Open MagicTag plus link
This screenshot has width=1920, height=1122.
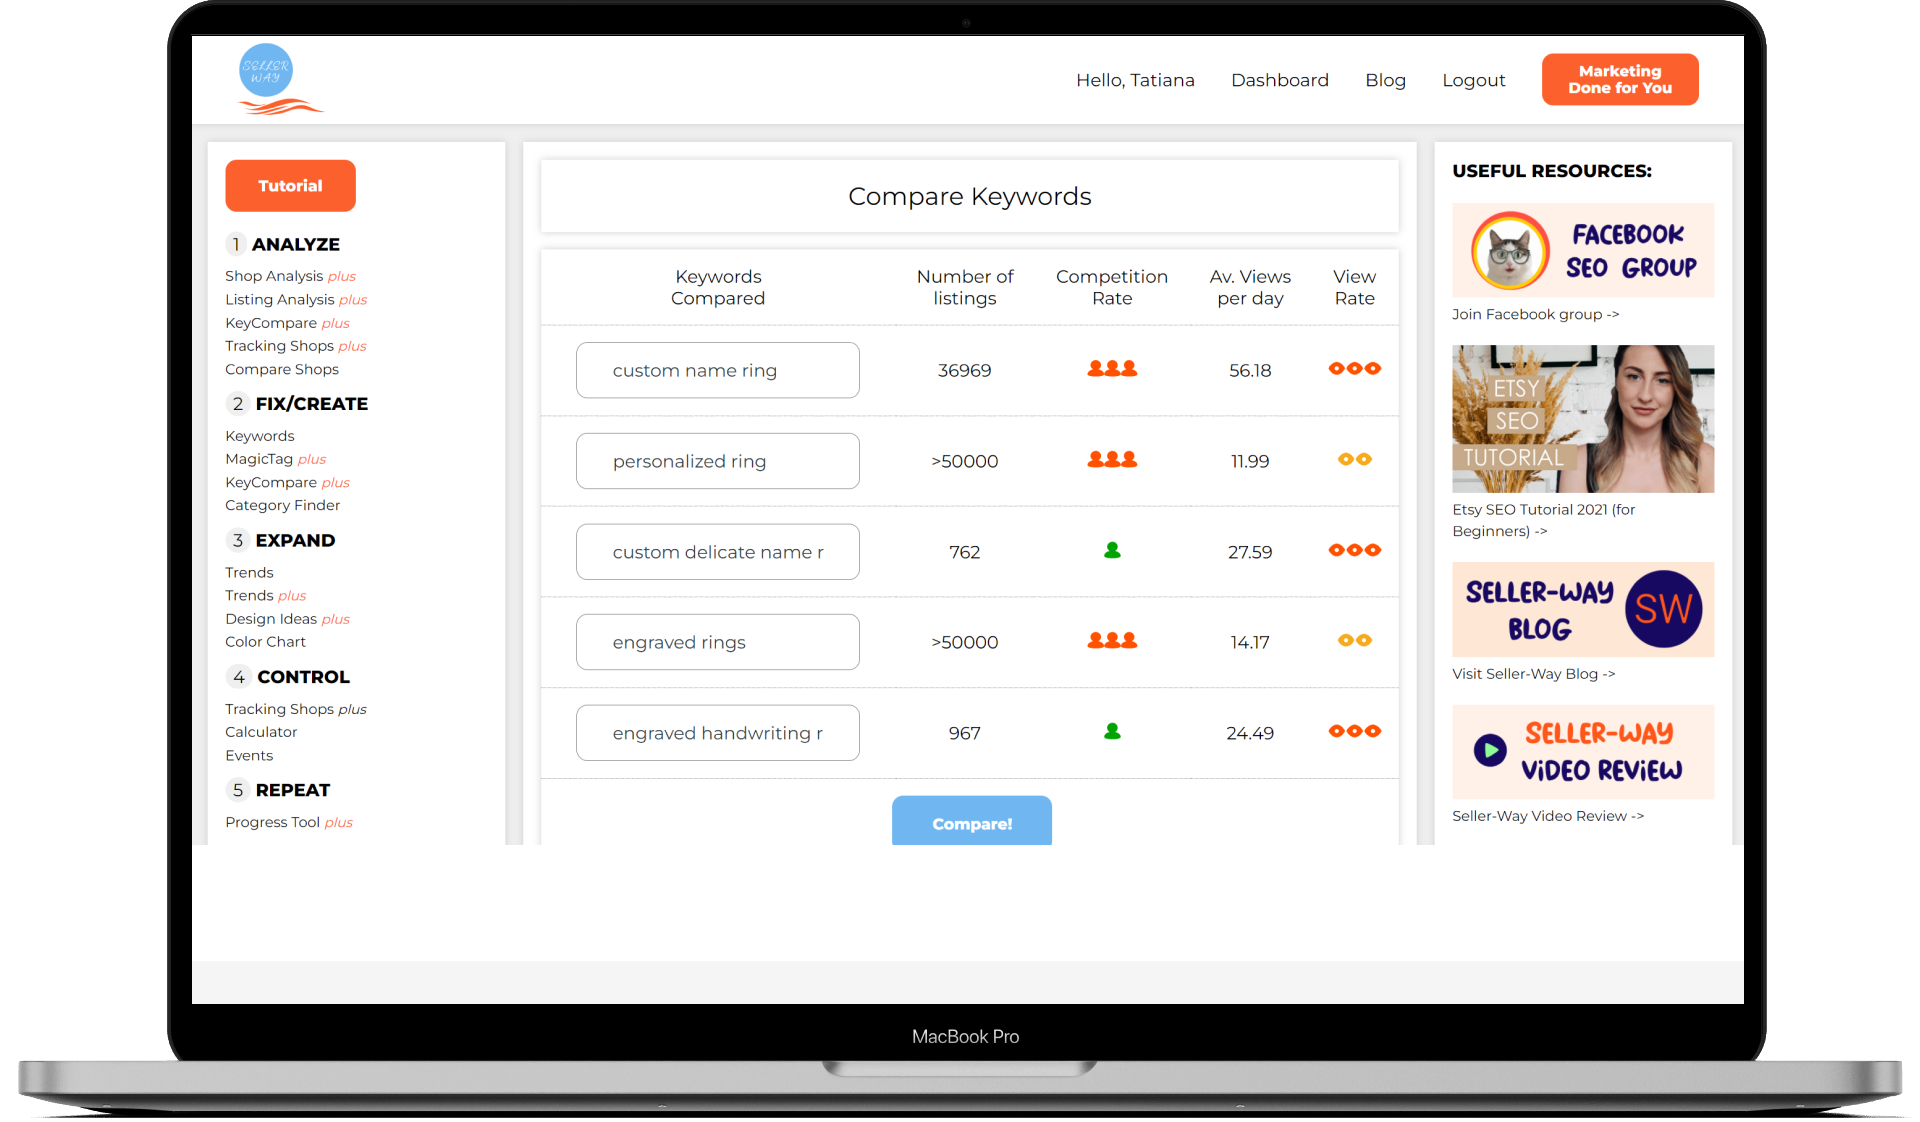tap(275, 459)
